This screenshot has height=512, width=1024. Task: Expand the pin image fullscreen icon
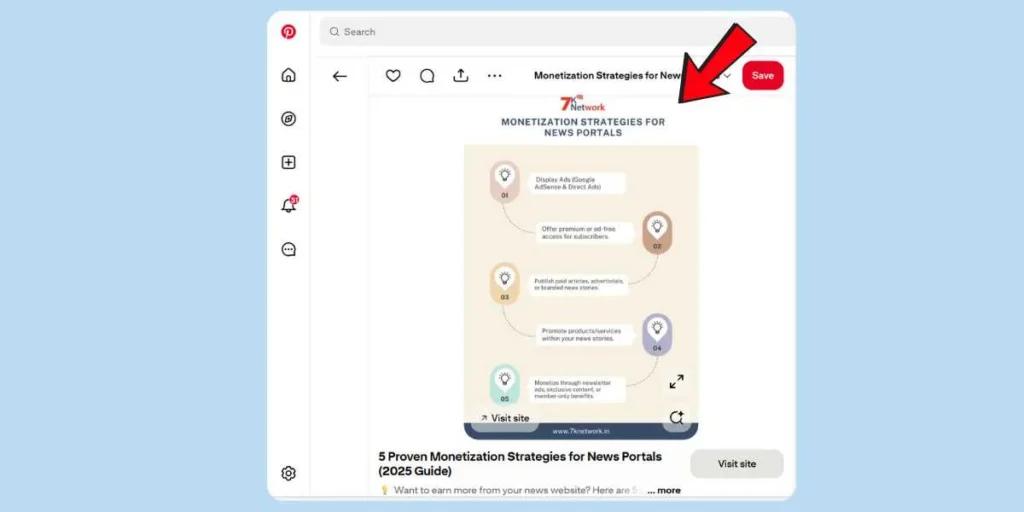coord(677,381)
